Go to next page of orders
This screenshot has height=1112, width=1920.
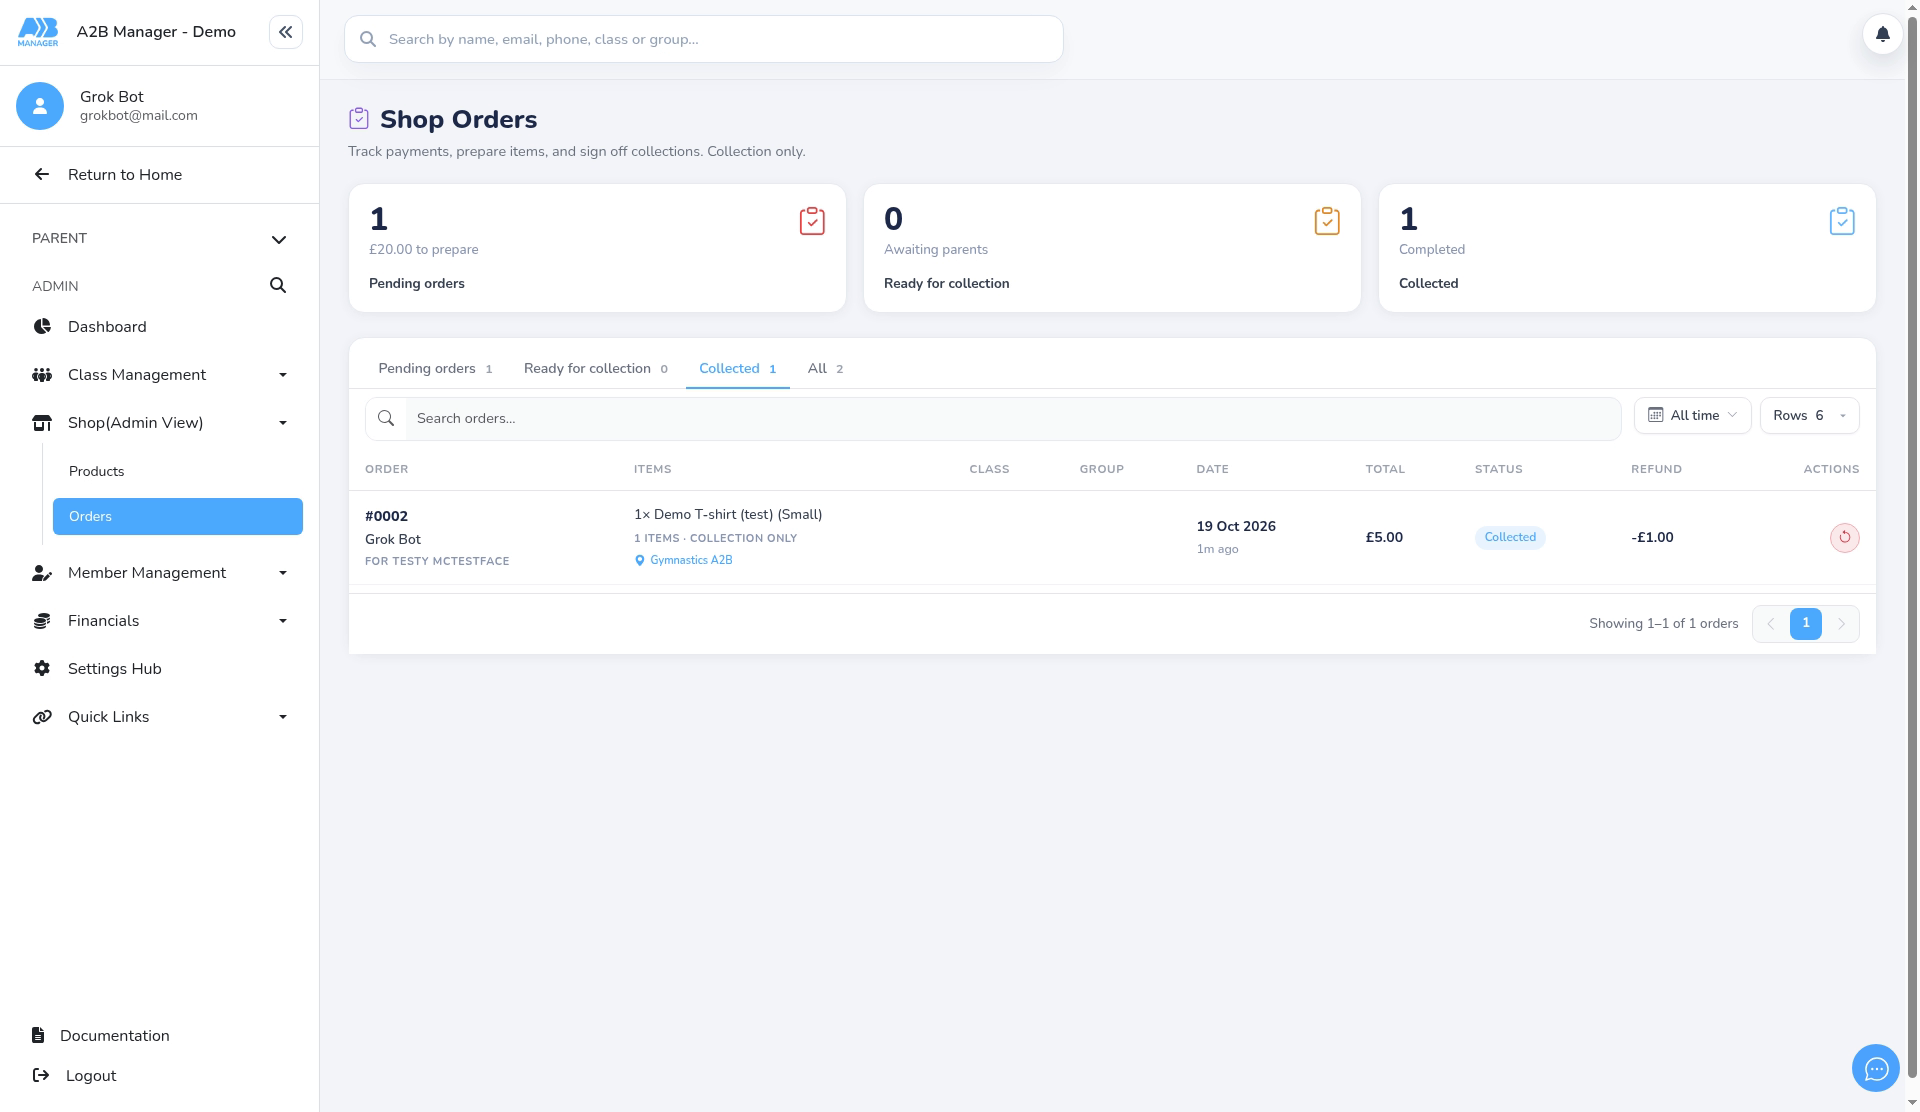1841,624
